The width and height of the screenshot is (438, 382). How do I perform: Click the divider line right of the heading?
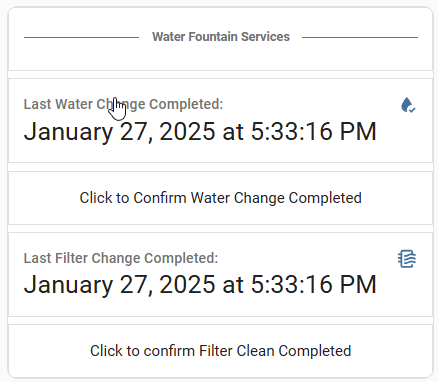point(360,37)
